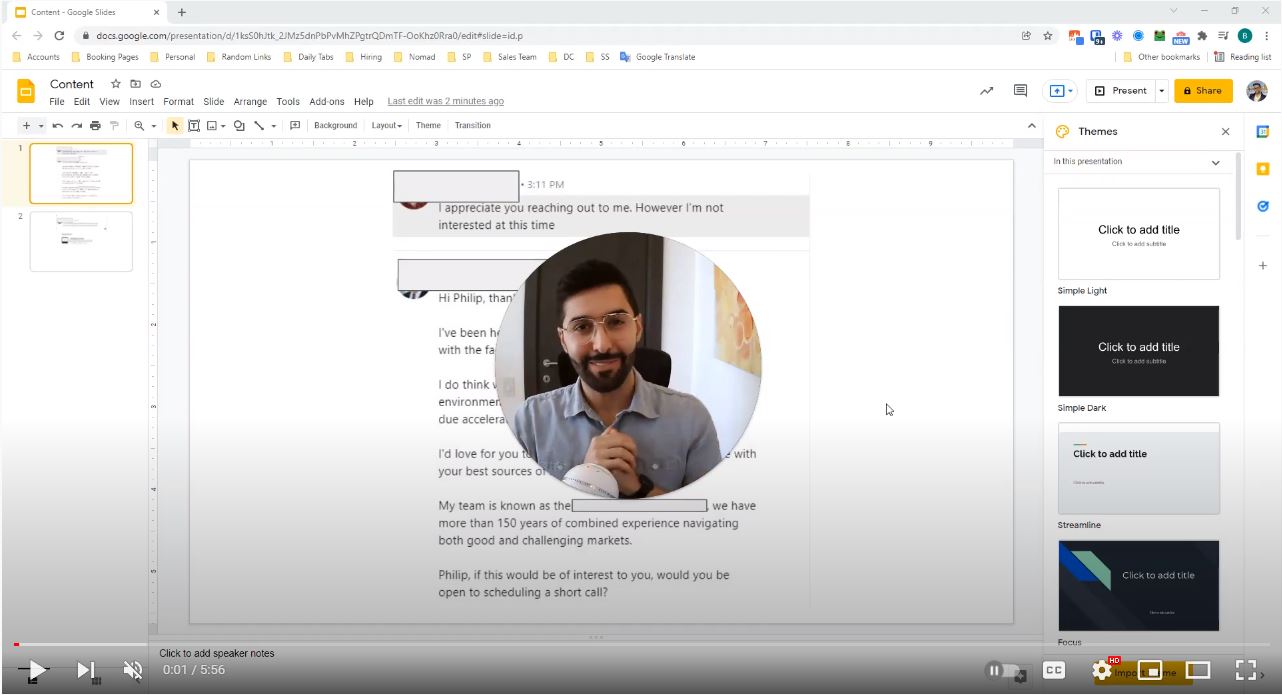Image resolution: width=1282 pixels, height=695 pixels.
Task: Open the Layout dropdown
Action: click(x=386, y=126)
